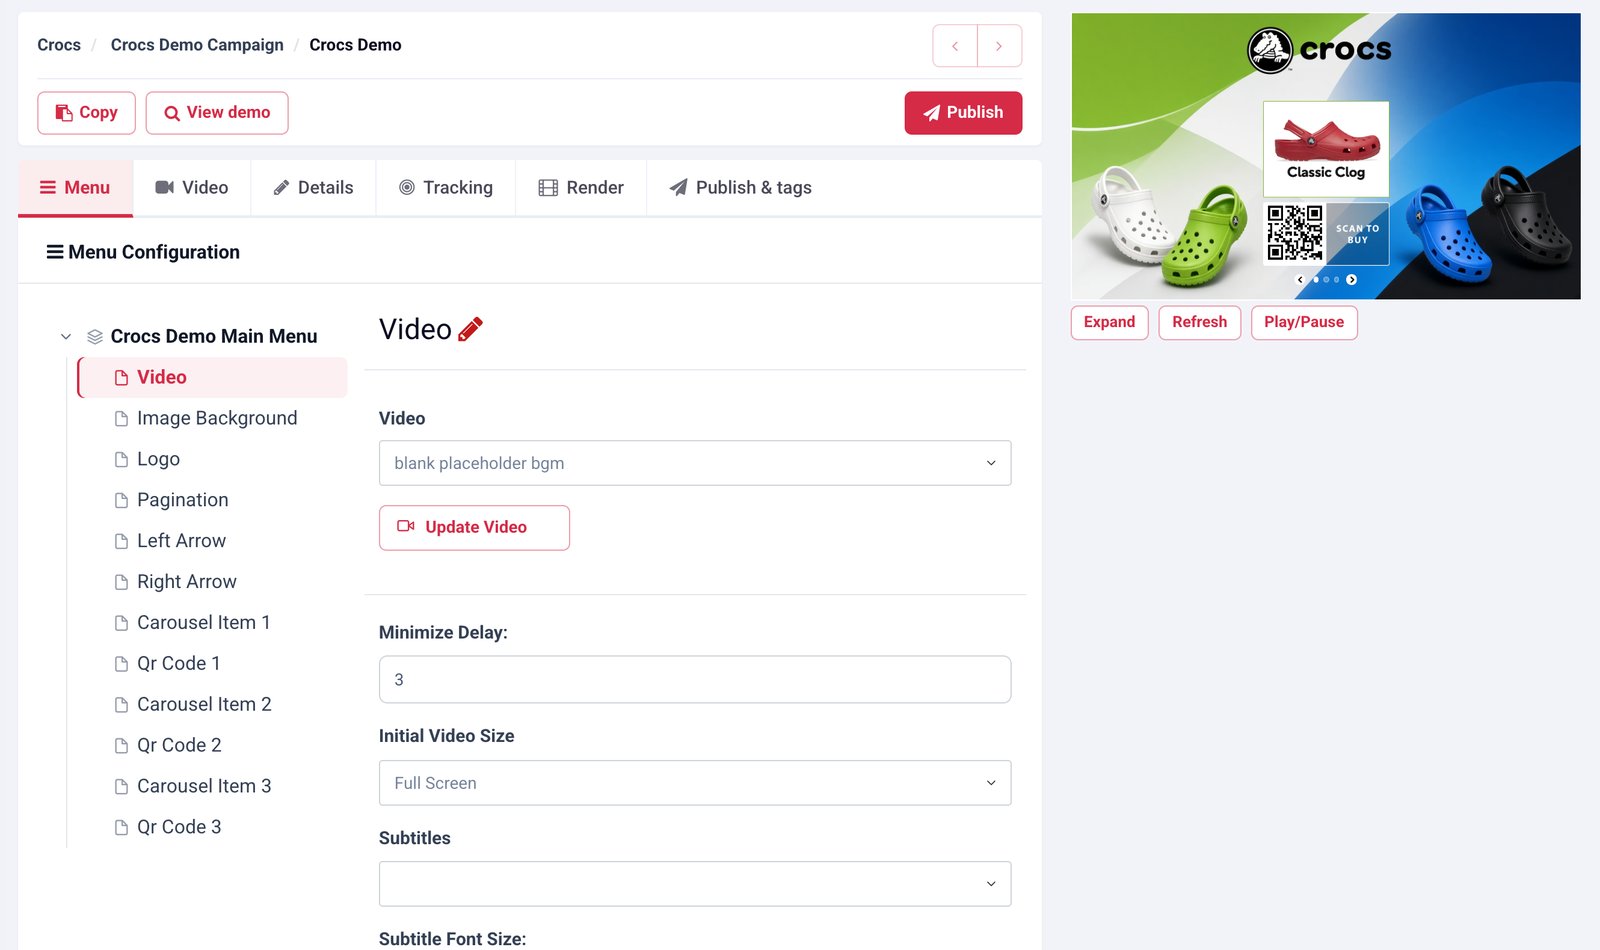Click the red pencil edit icon beside Video heading

coord(470,329)
